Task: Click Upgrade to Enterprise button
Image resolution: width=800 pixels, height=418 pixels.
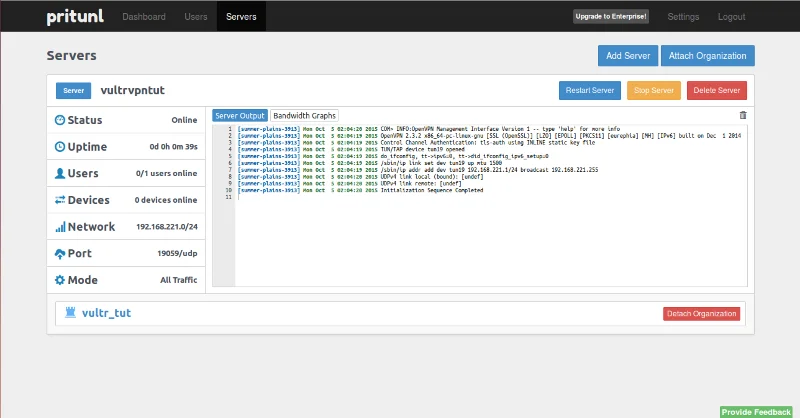Action: pyautogui.click(x=611, y=16)
